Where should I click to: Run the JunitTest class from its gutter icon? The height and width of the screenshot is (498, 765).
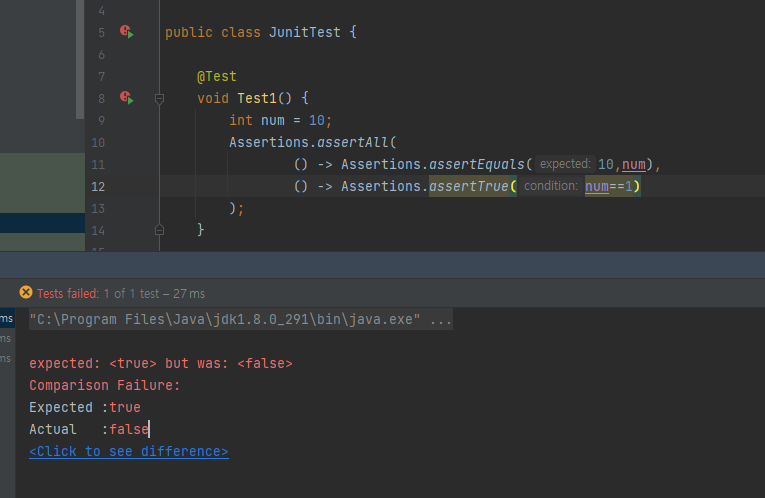[126, 32]
